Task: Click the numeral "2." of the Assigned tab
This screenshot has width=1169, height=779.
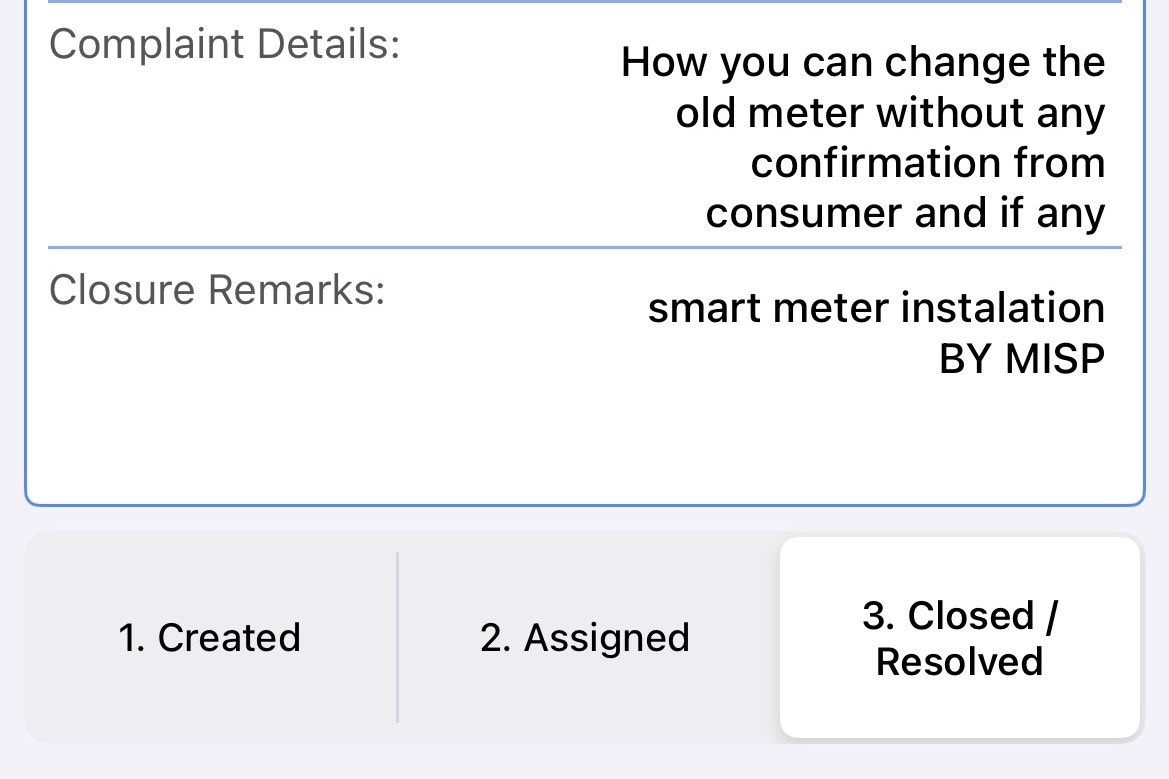Action: point(495,638)
